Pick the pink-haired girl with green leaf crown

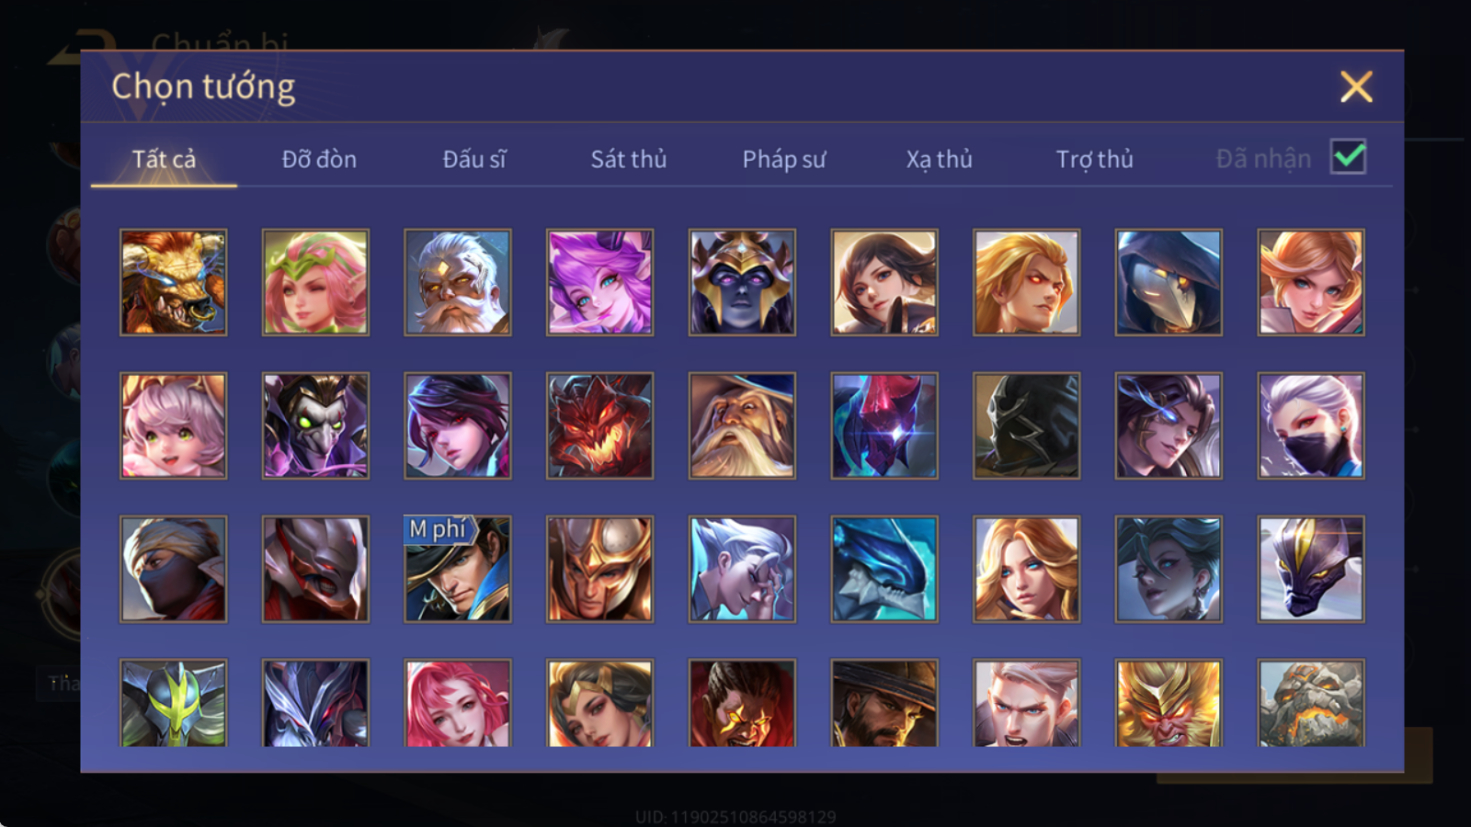[315, 282]
